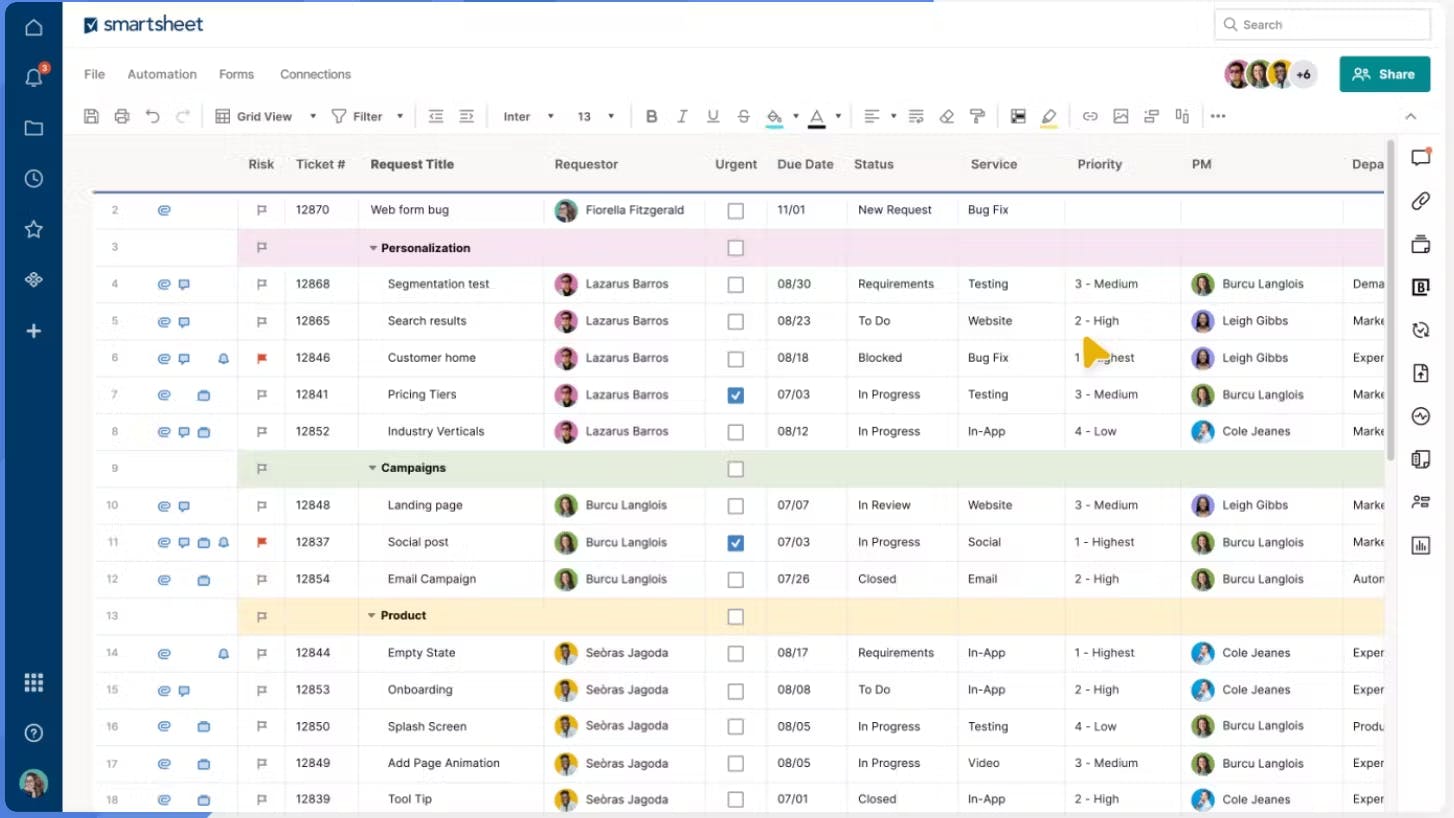
Task: Open the Brandfolder panel
Action: click(1421, 287)
